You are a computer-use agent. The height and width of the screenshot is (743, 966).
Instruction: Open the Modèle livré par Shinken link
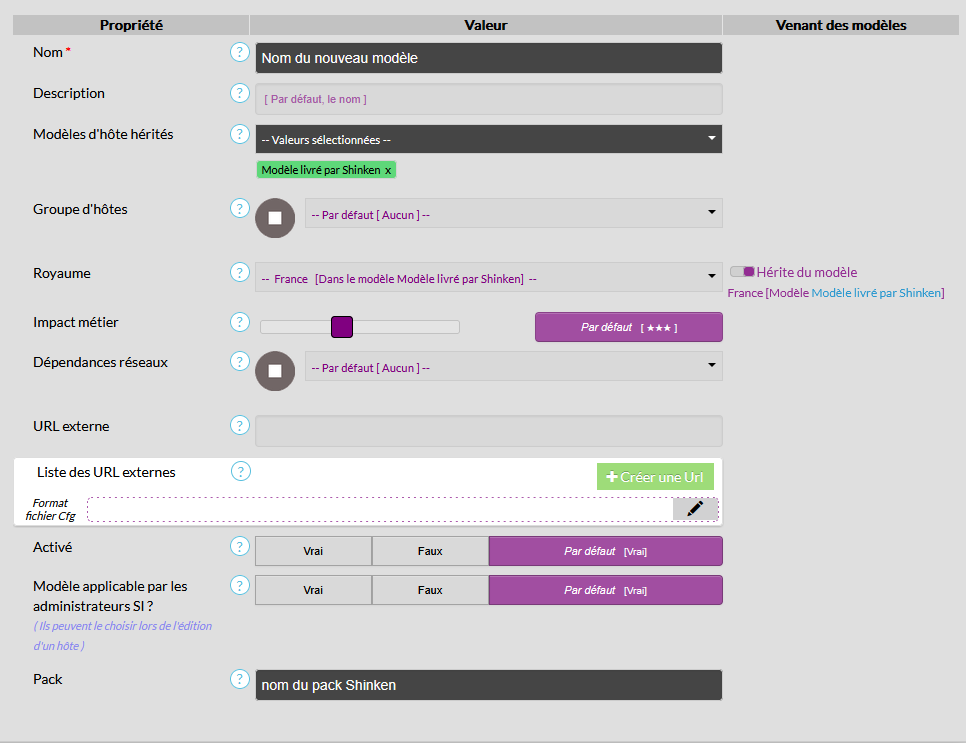coord(876,293)
